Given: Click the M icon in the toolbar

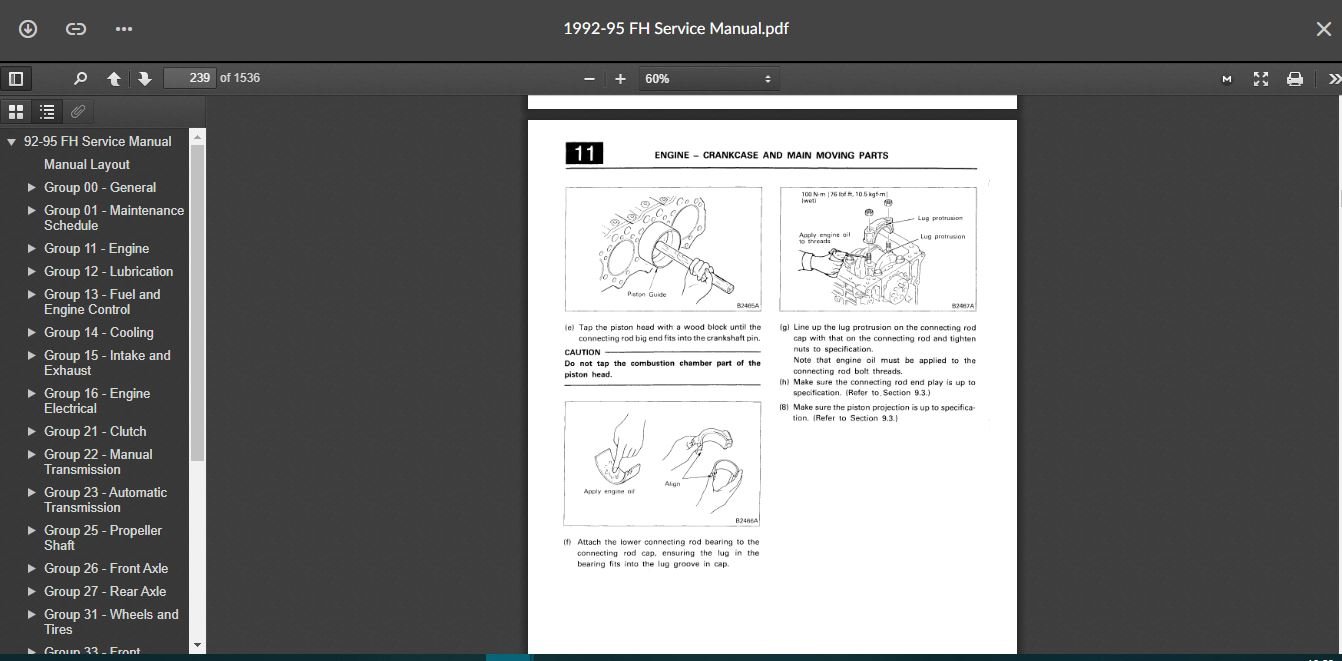Looking at the screenshot, I should pos(1227,79).
